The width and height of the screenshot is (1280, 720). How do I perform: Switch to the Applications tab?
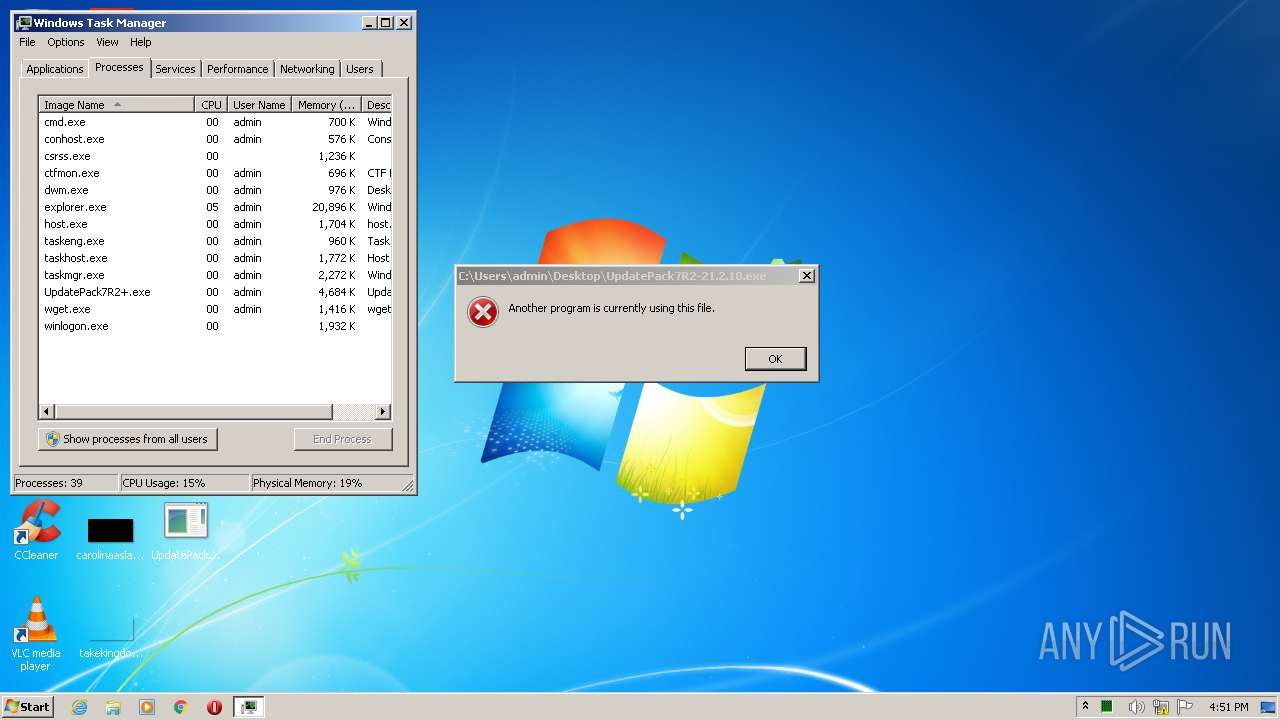pos(55,69)
